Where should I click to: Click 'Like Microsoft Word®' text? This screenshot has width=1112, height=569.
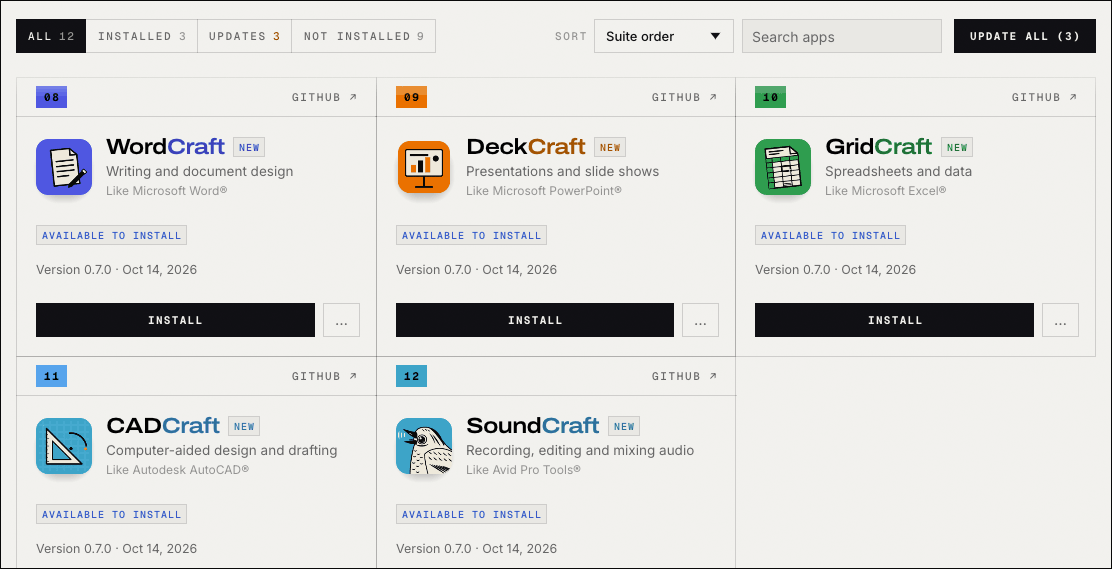click(167, 191)
